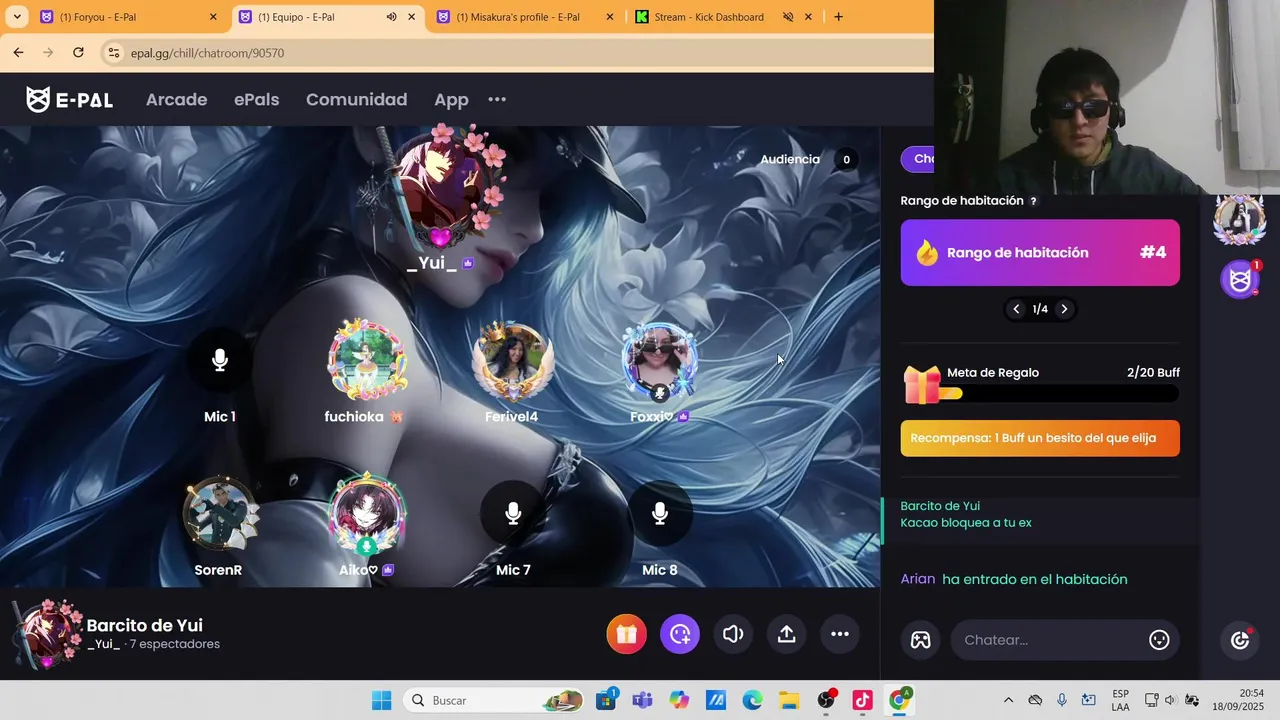The width and height of the screenshot is (1280, 720).
Task: Open the Rango de habitación help icon
Action: (x=1033, y=201)
